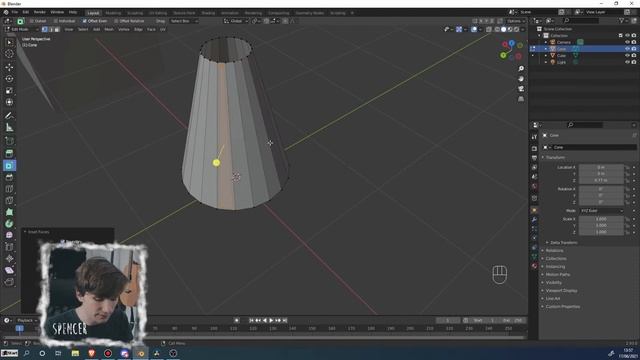Switch to vertex select mode

pyautogui.click(x=45, y=29)
